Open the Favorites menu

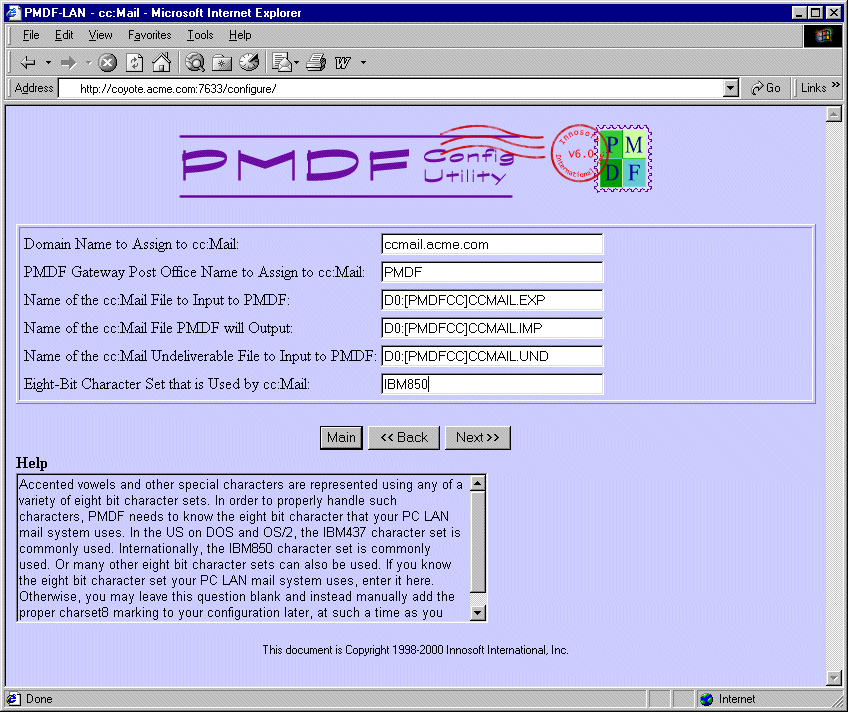click(149, 35)
